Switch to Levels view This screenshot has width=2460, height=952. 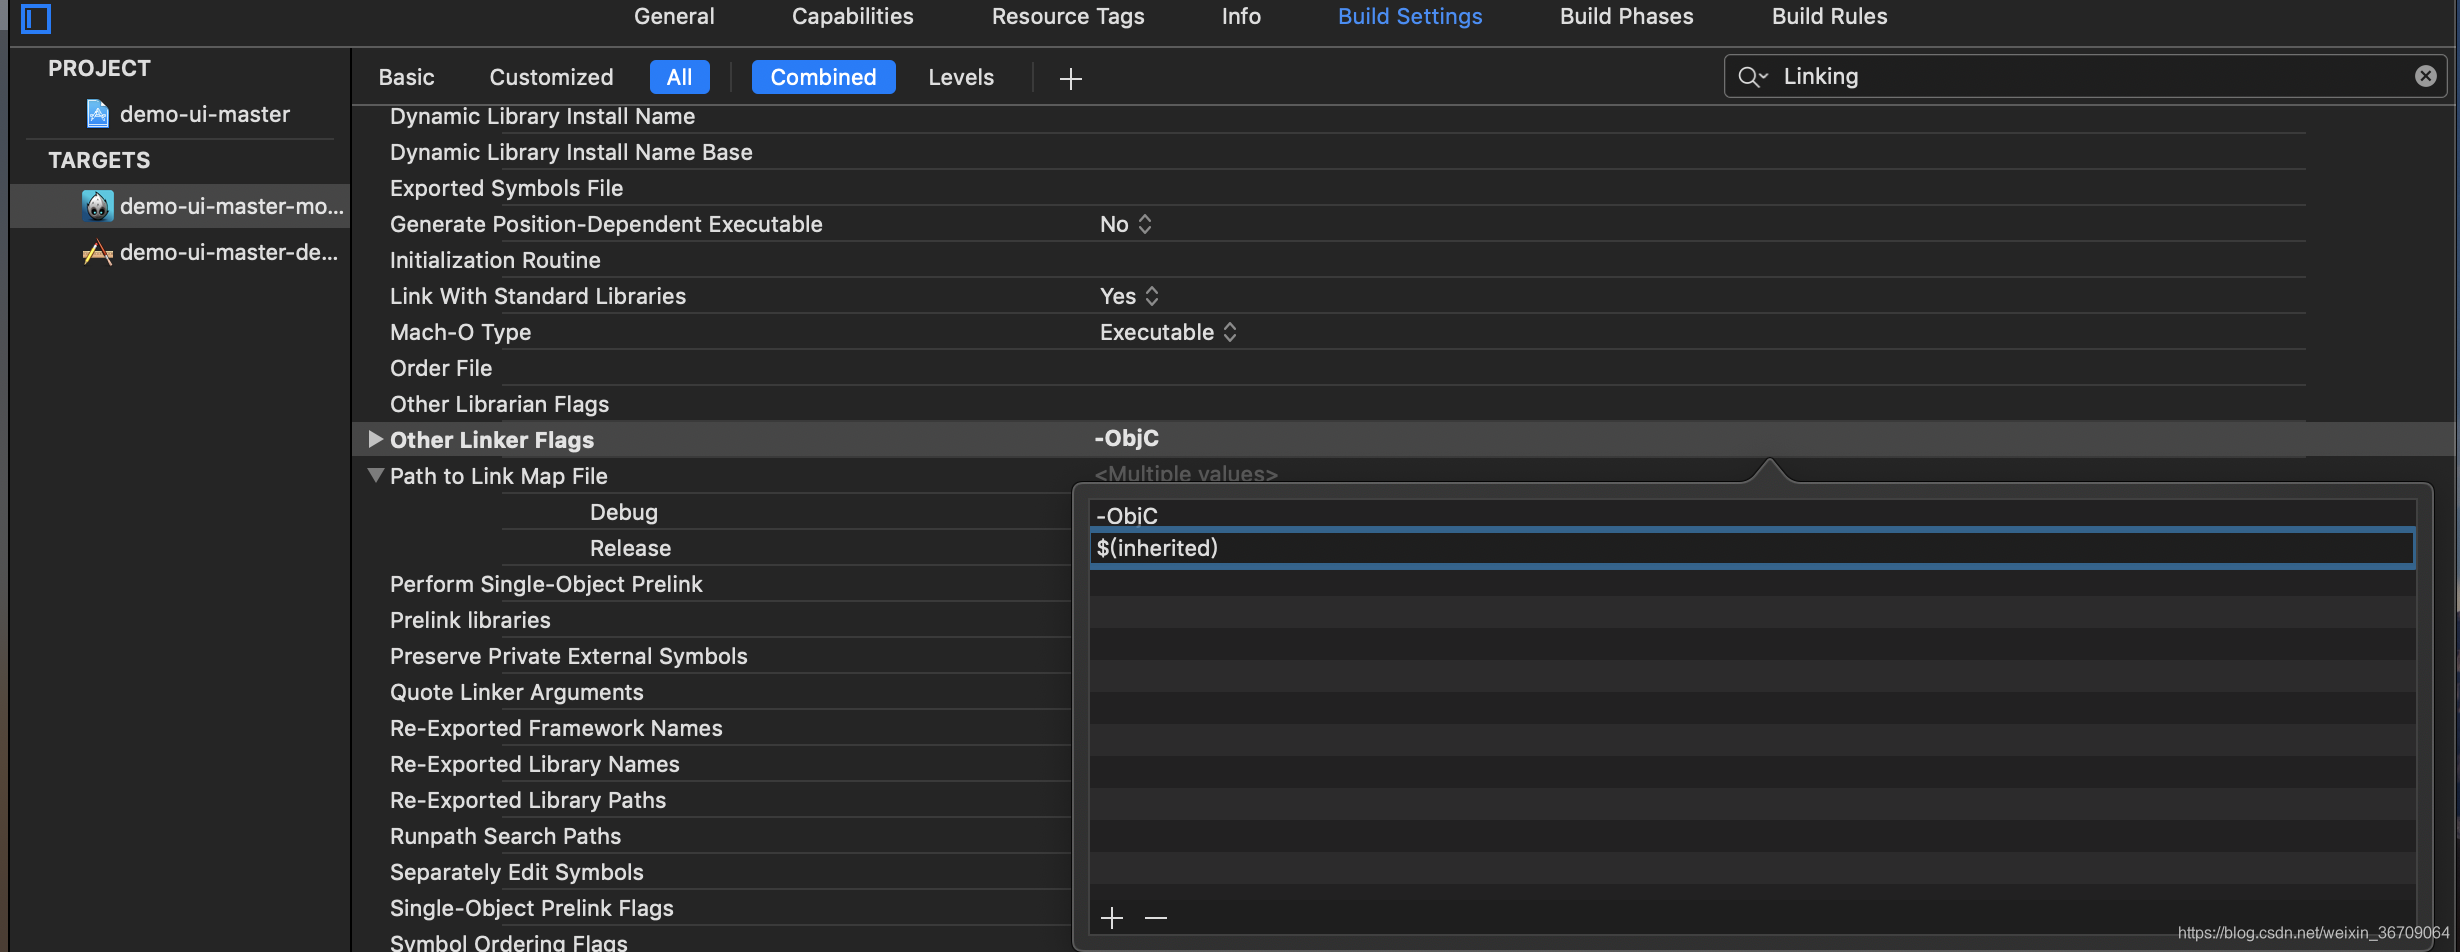pyautogui.click(x=961, y=77)
